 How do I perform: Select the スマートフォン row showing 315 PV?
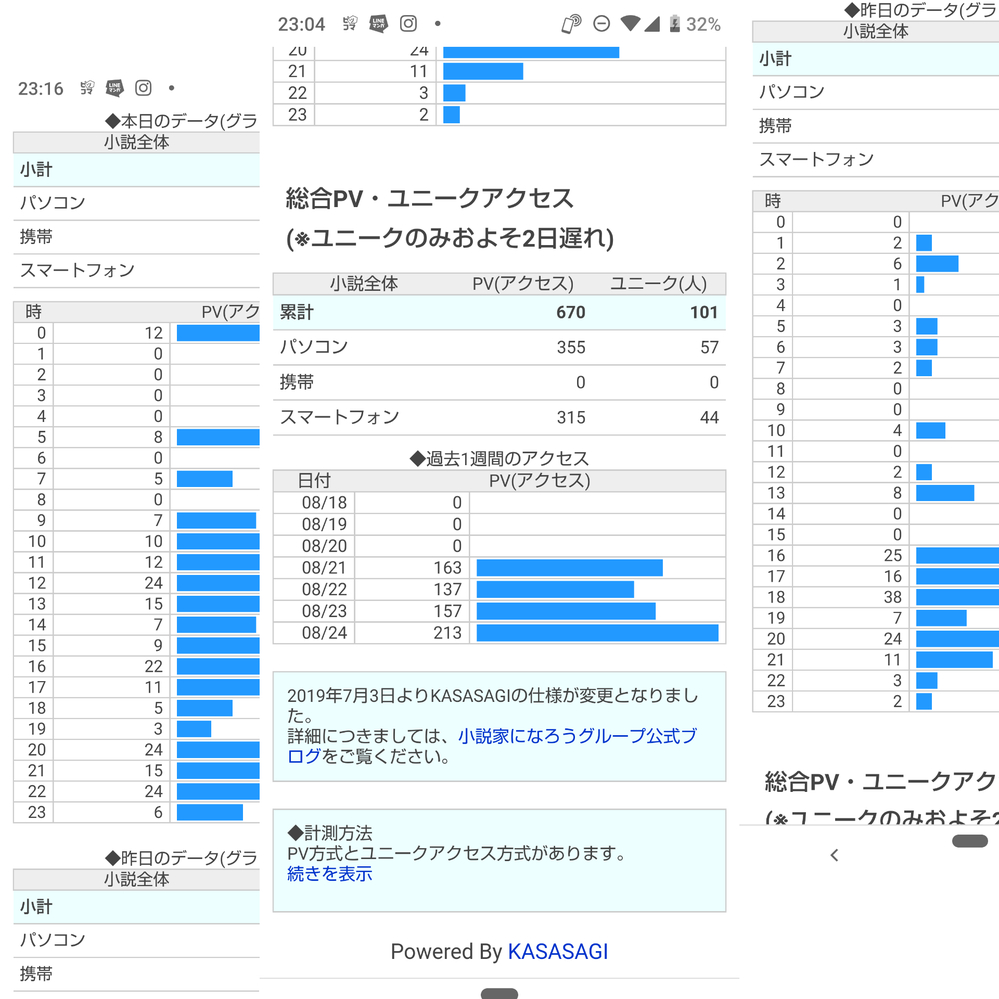[499, 417]
